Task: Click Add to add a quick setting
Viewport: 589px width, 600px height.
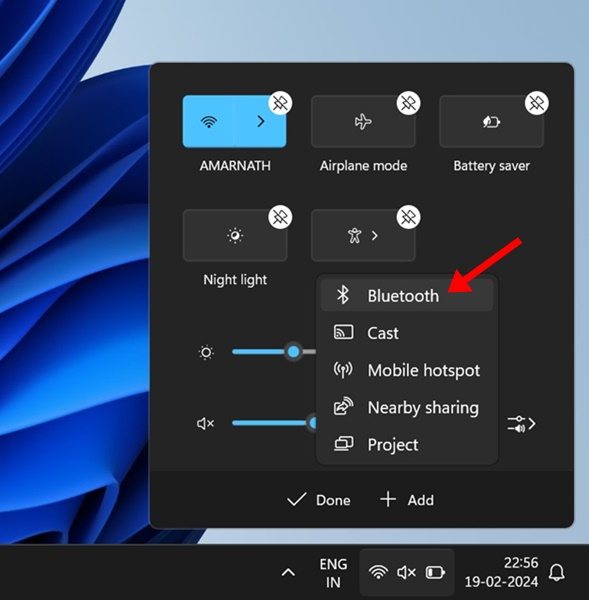Action: pyautogui.click(x=407, y=500)
